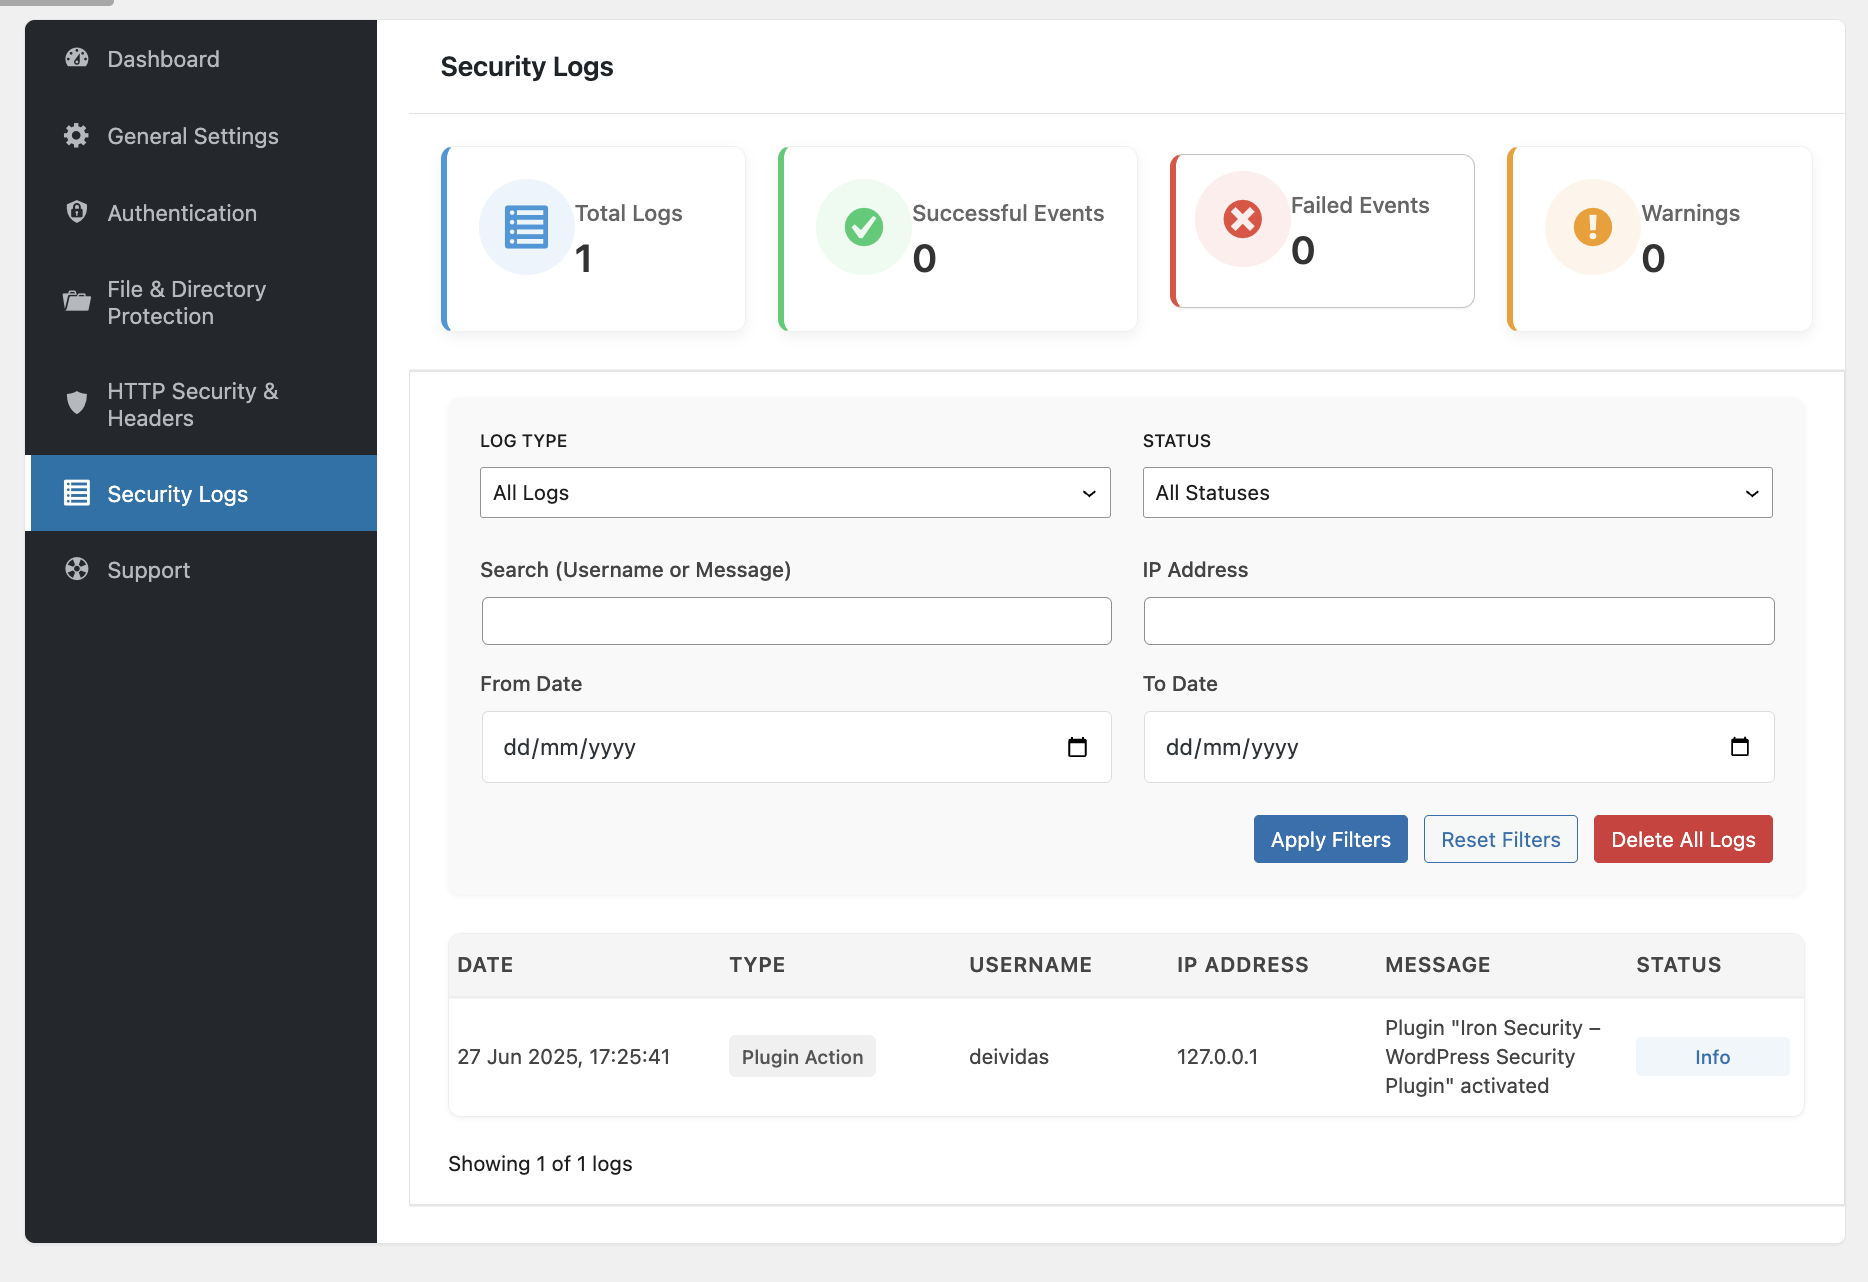Open the From Date calendar picker
1868x1282 pixels.
pos(1077,747)
